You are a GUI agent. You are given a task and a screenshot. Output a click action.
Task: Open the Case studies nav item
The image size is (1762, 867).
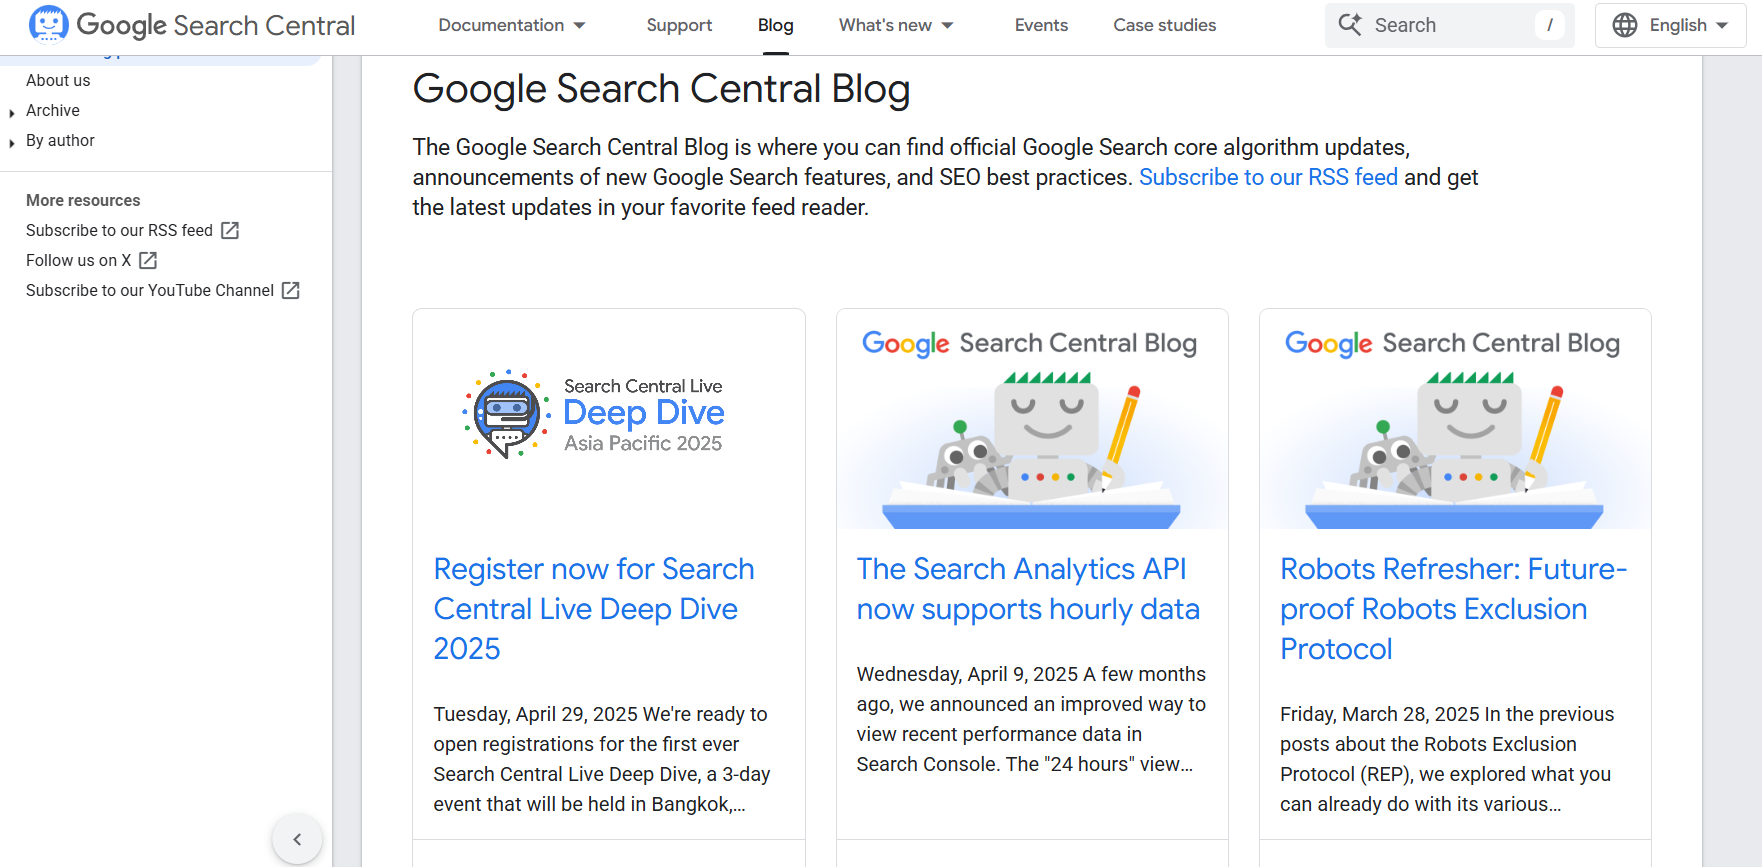click(x=1165, y=25)
